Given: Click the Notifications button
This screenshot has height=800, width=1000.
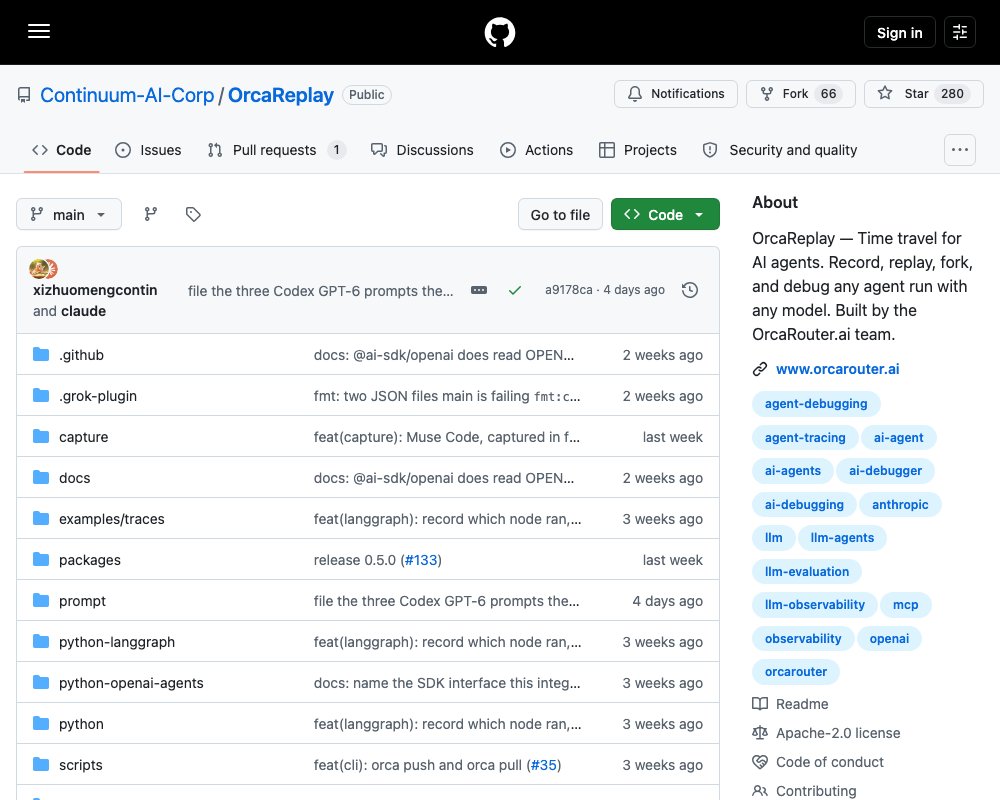Looking at the screenshot, I should click(x=676, y=94).
